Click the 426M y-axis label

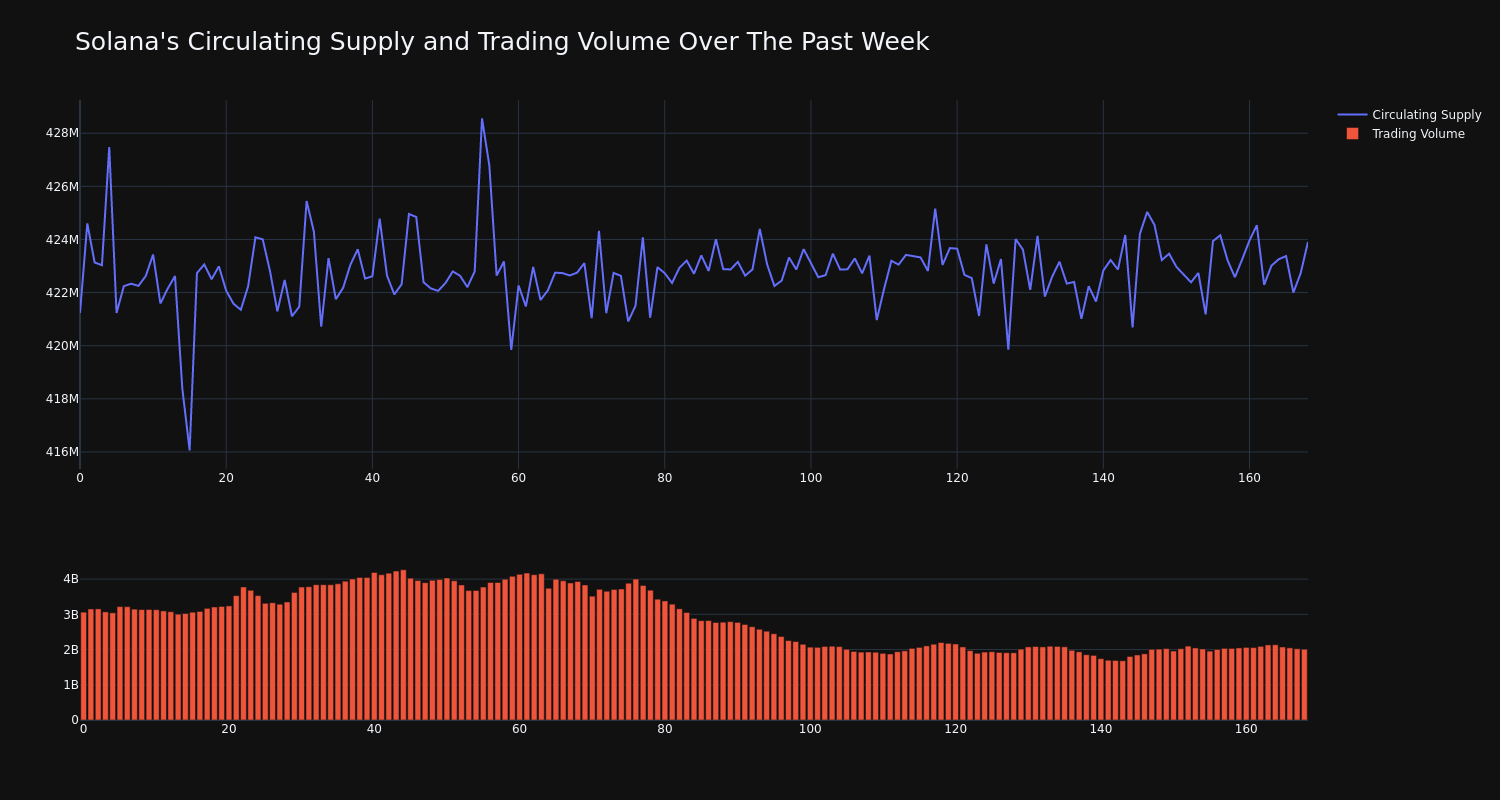62,186
